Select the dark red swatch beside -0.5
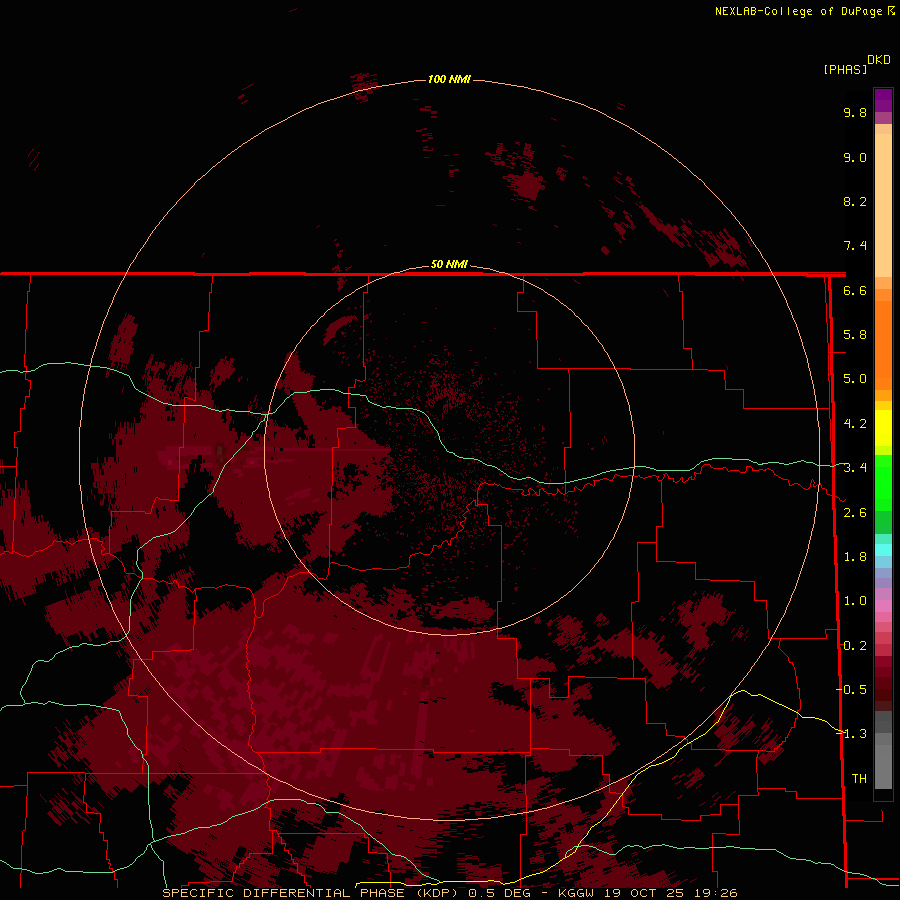 click(x=883, y=695)
